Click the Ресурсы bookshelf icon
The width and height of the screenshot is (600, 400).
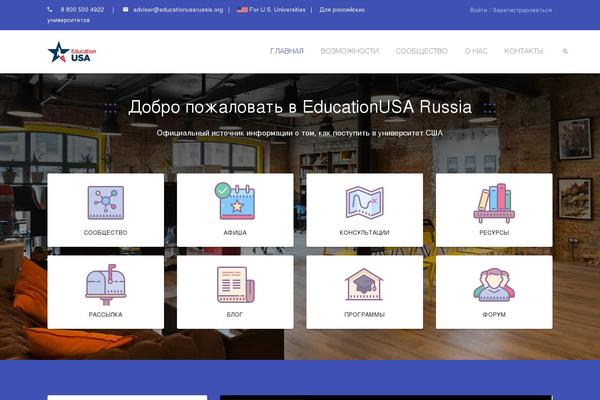[494, 203]
